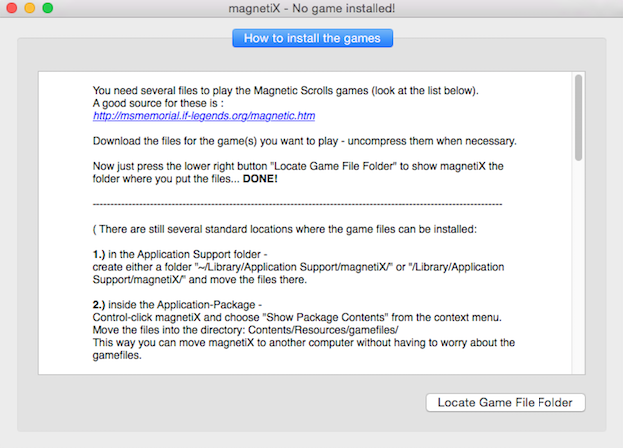Click the "This way you can move magnetiX" line
This screenshot has height=448, width=623.
click(x=304, y=343)
